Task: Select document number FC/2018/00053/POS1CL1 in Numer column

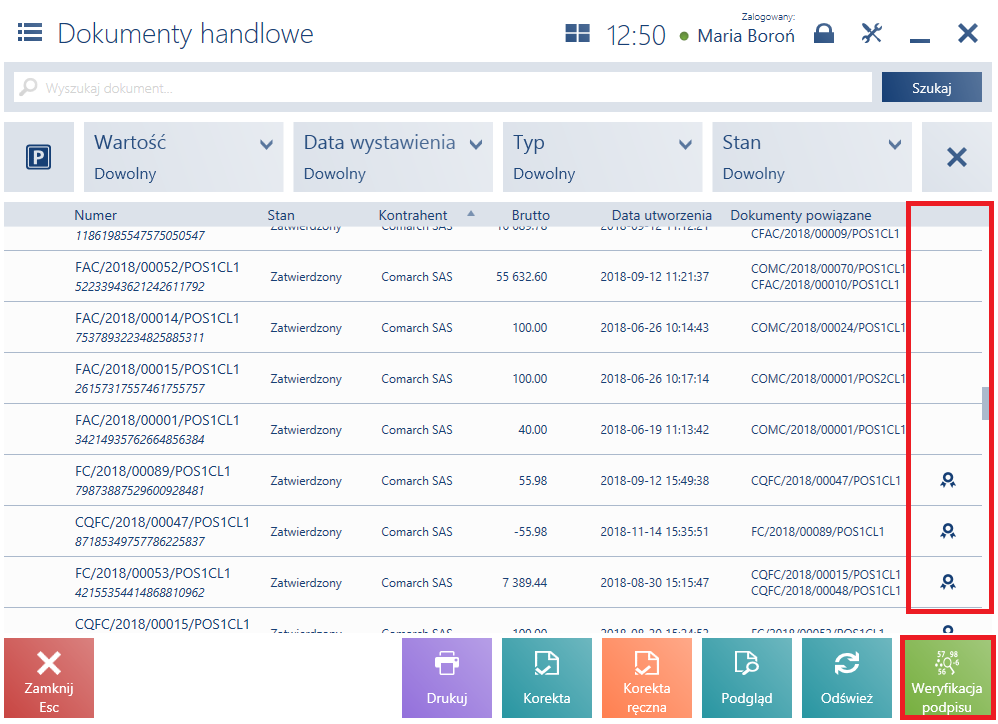Action: (153, 573)
